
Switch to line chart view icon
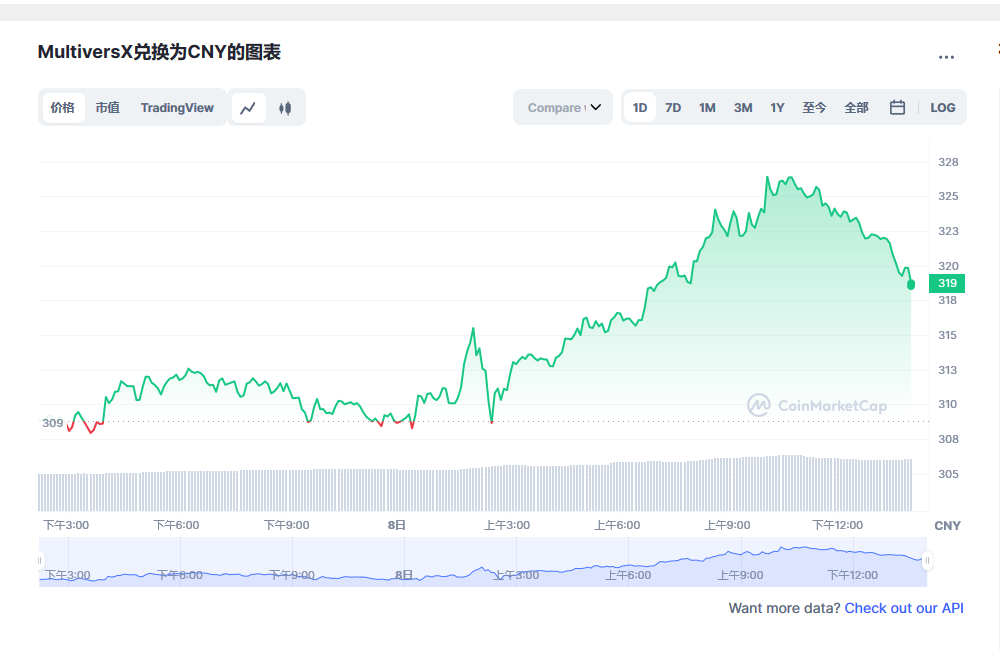[248, 108]
